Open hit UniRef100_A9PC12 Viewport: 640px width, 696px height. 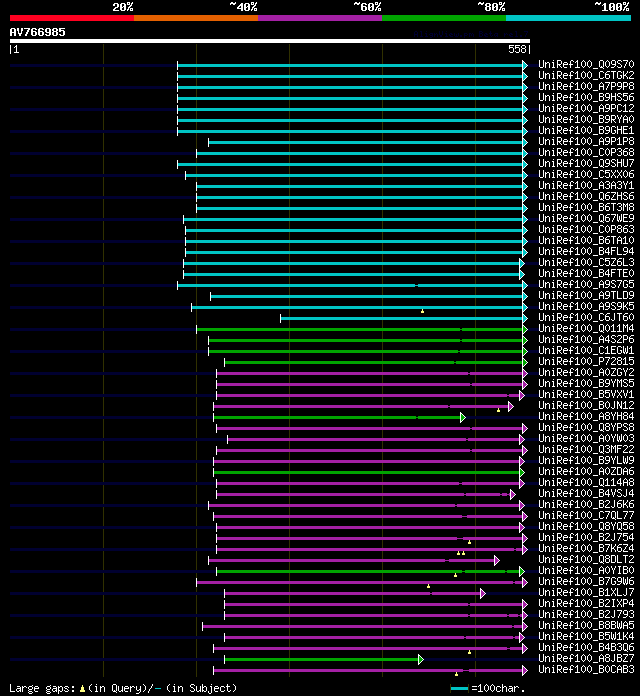[x=586, y=109]
